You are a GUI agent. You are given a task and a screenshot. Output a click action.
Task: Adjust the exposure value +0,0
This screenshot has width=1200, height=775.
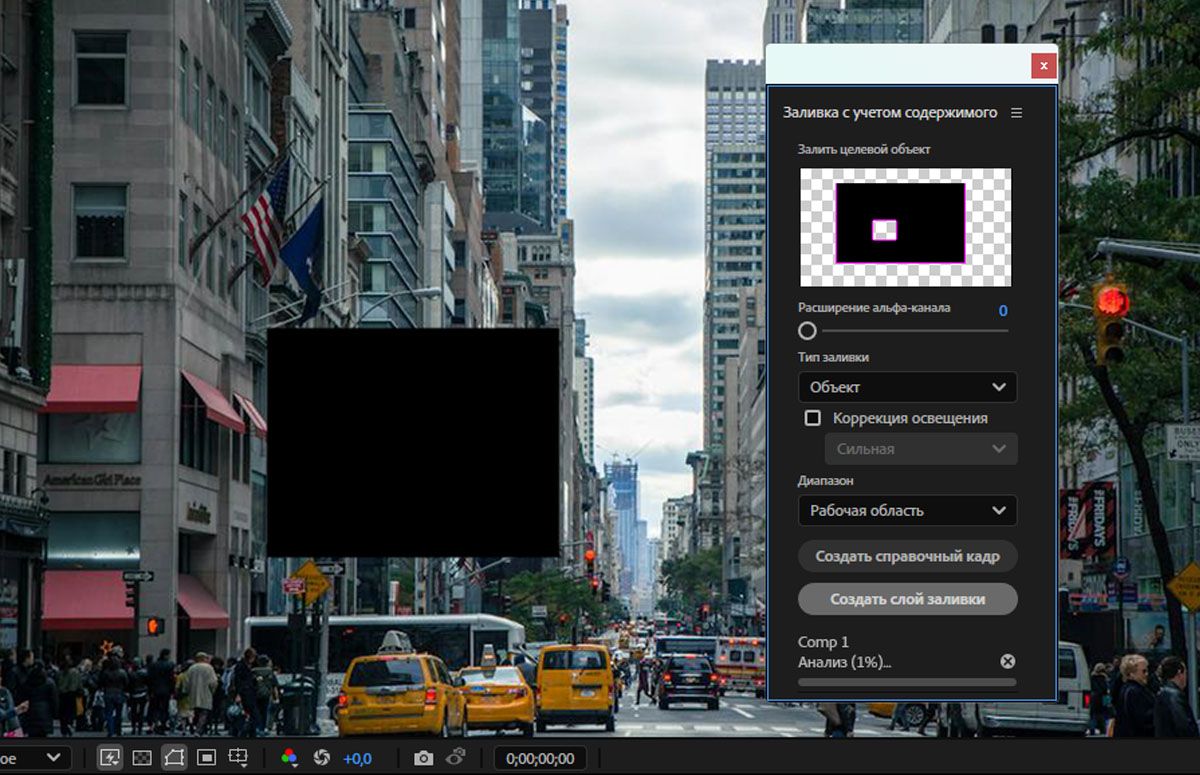coord(357,758)
